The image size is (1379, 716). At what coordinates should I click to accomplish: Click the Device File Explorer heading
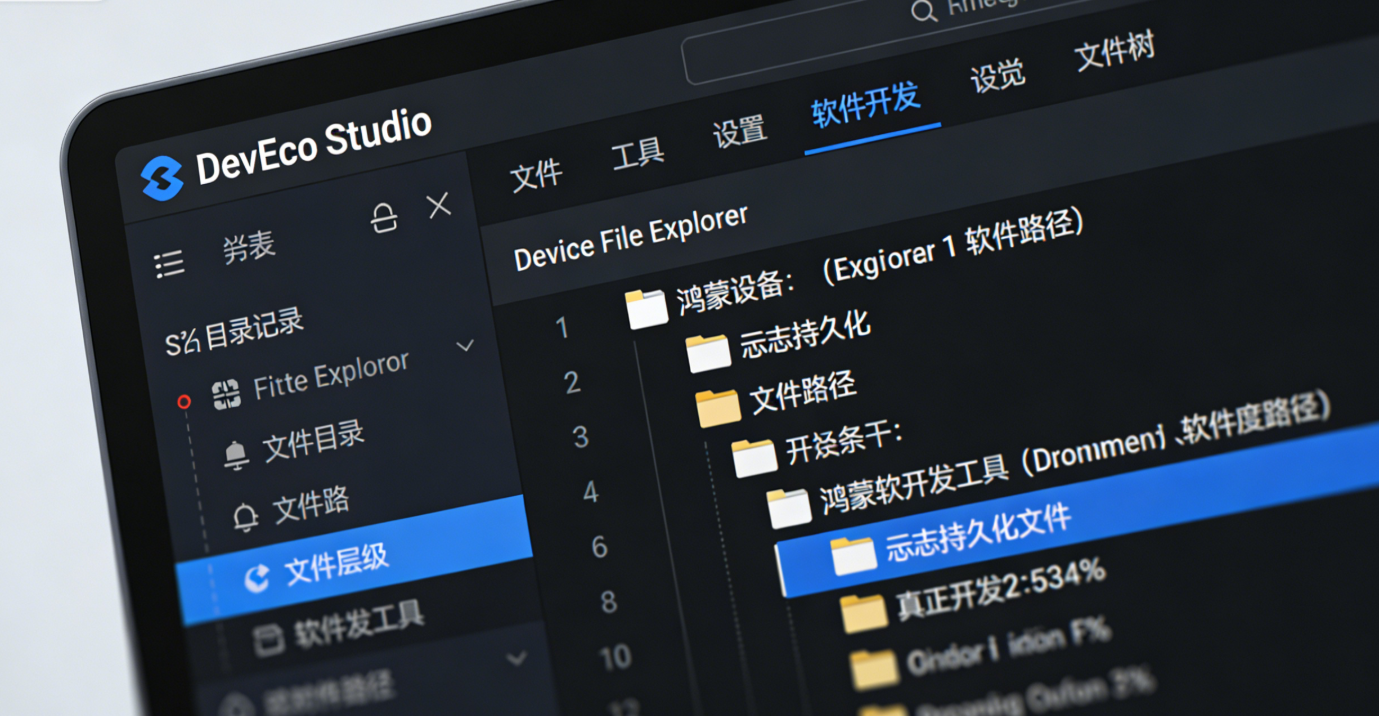pyautogui.click(x=631, y=238)
